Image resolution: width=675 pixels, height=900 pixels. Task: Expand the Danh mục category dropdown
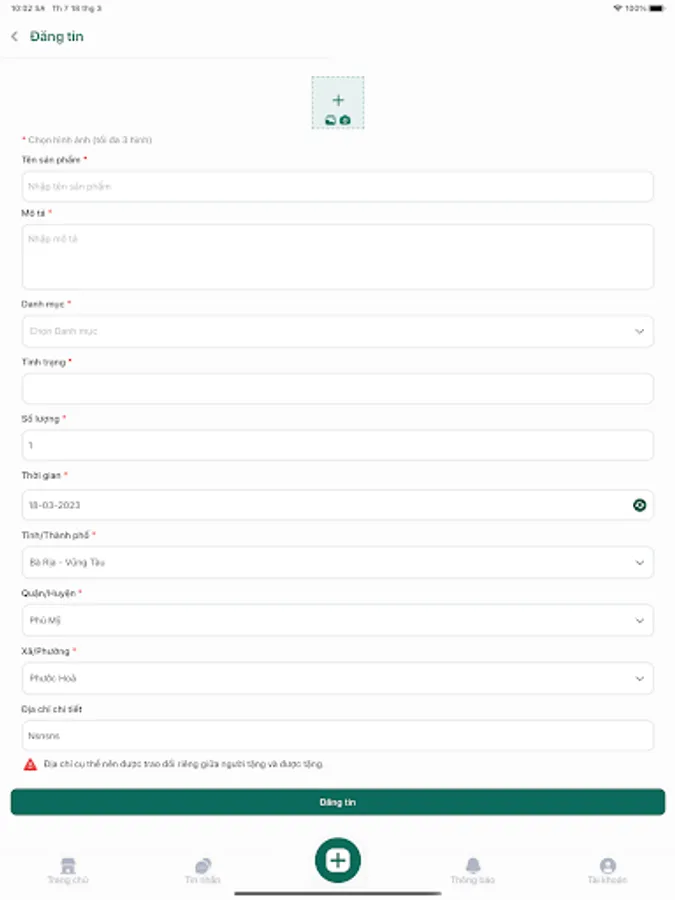(338, 331)
